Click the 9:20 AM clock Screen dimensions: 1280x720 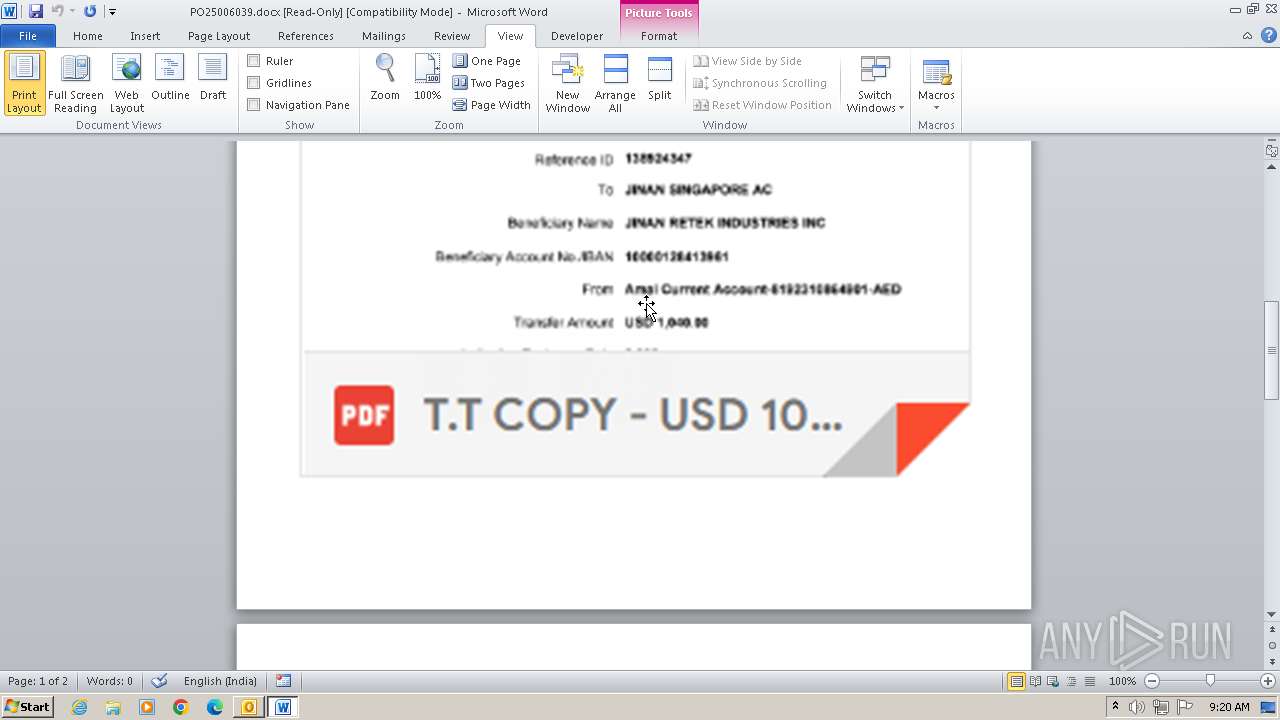click(x=1229, y=707)
